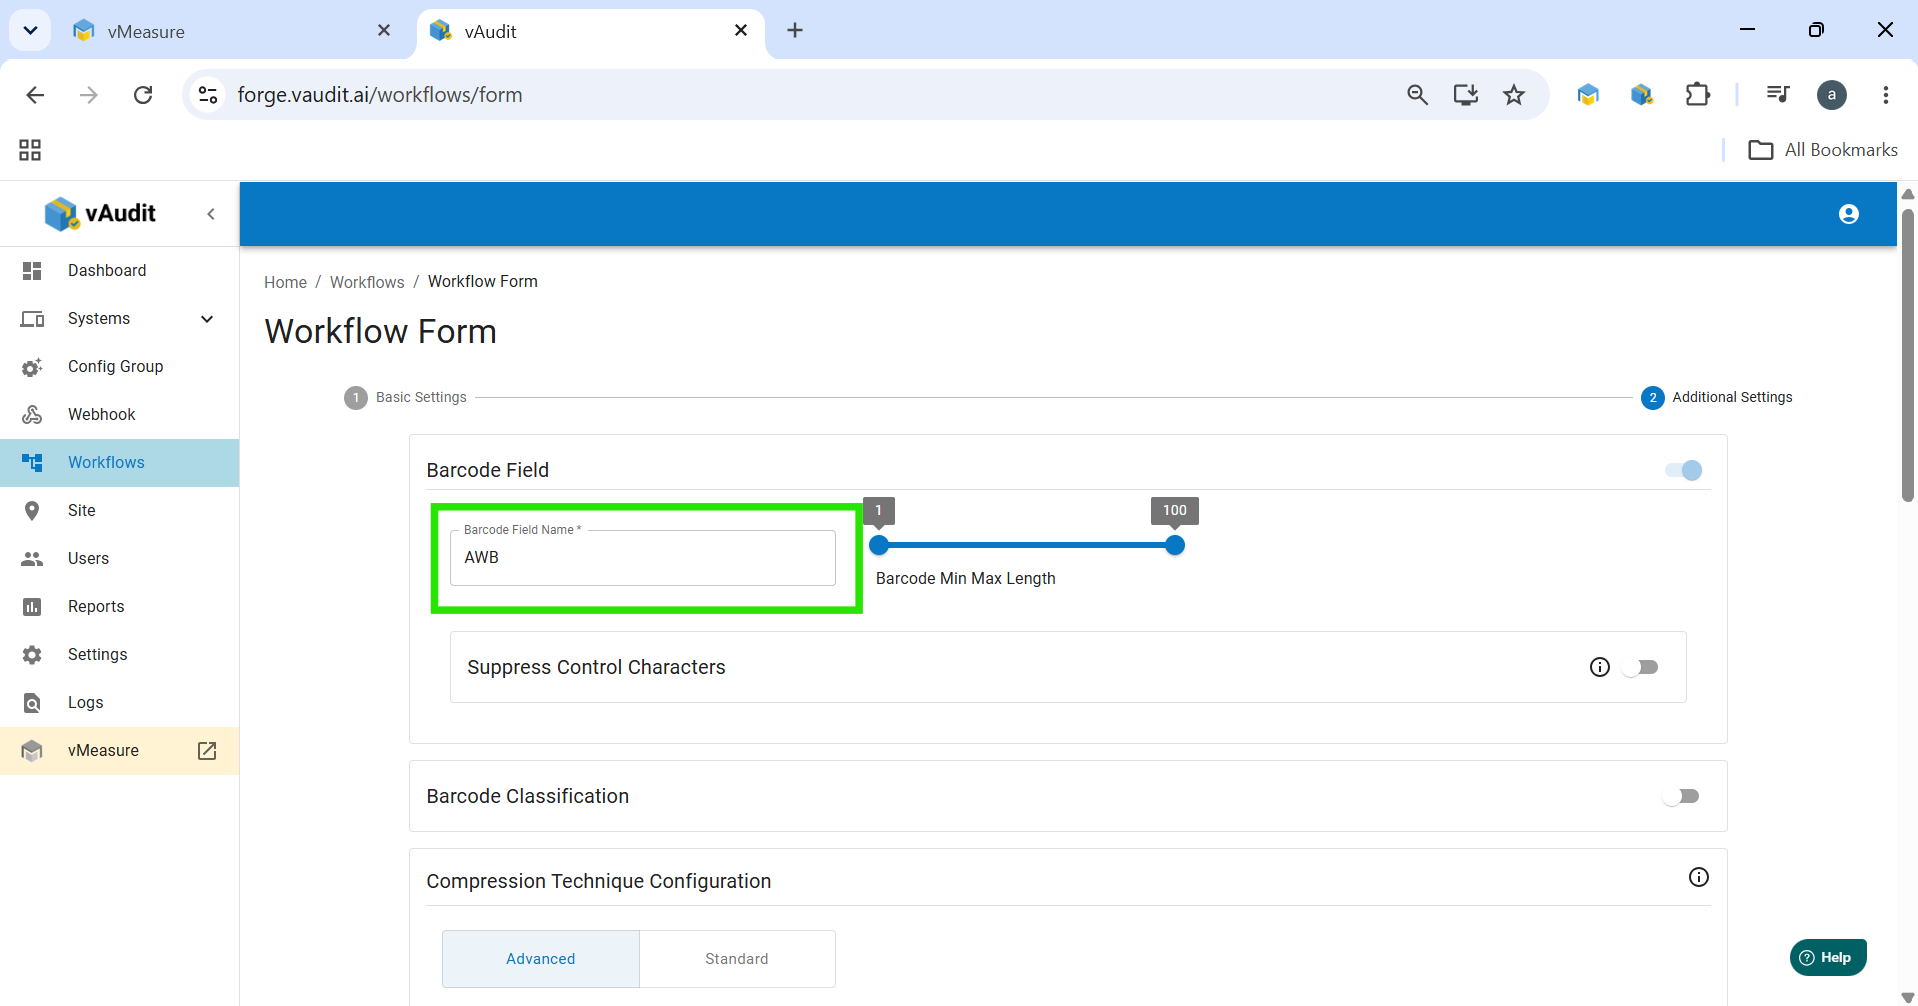Click the Barcode Field Name input
This screenshot has height=1006, width=1918.
tap(643, 558)
